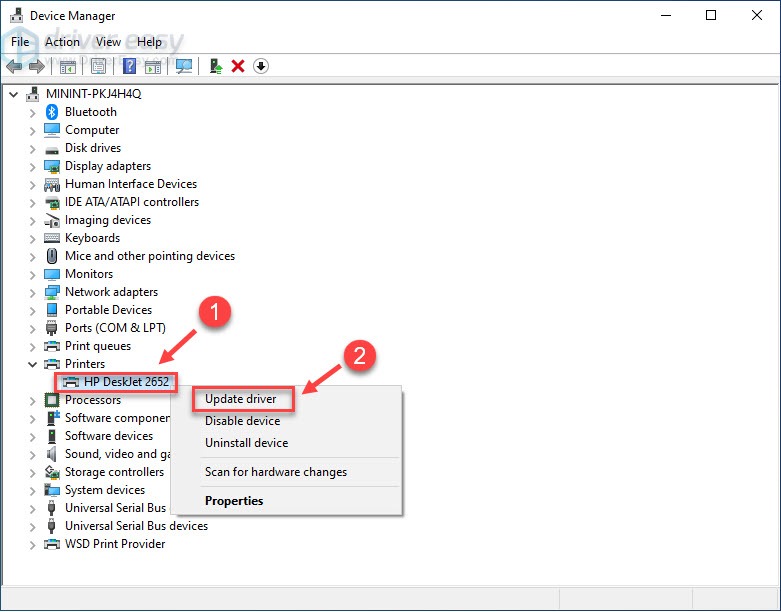The image size is (781, 612).
Task: Collapse the Printers category chevron
Action: (32, 364)
